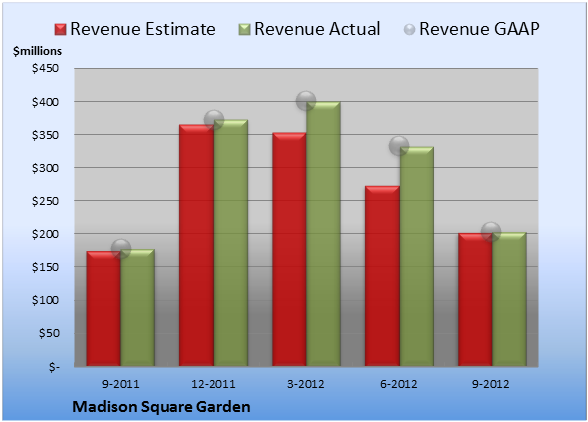Viewport: 588px width, 422px height.
Task: Select the Revenue Estimate legend label
Action: point(143,29)
